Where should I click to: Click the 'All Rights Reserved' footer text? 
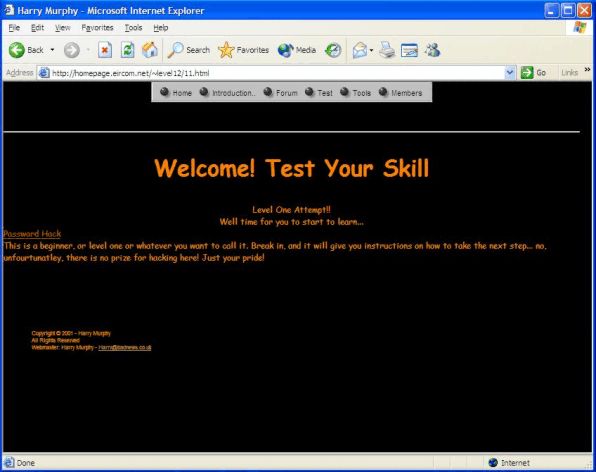point(55,340)
